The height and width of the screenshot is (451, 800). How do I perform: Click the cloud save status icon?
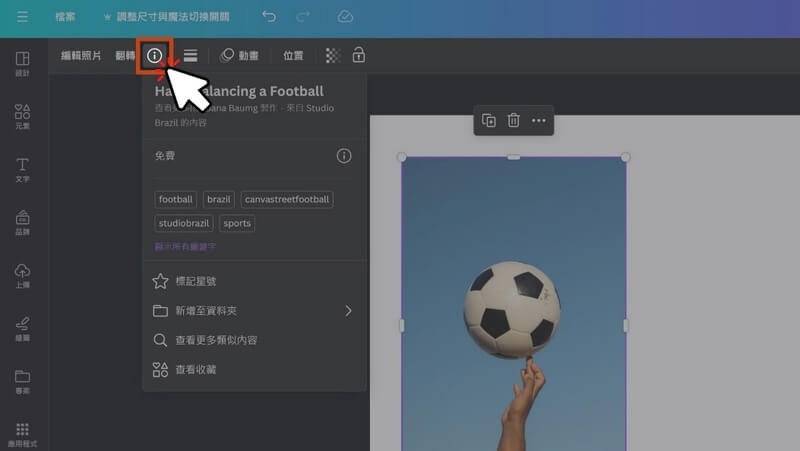(345, 17)
